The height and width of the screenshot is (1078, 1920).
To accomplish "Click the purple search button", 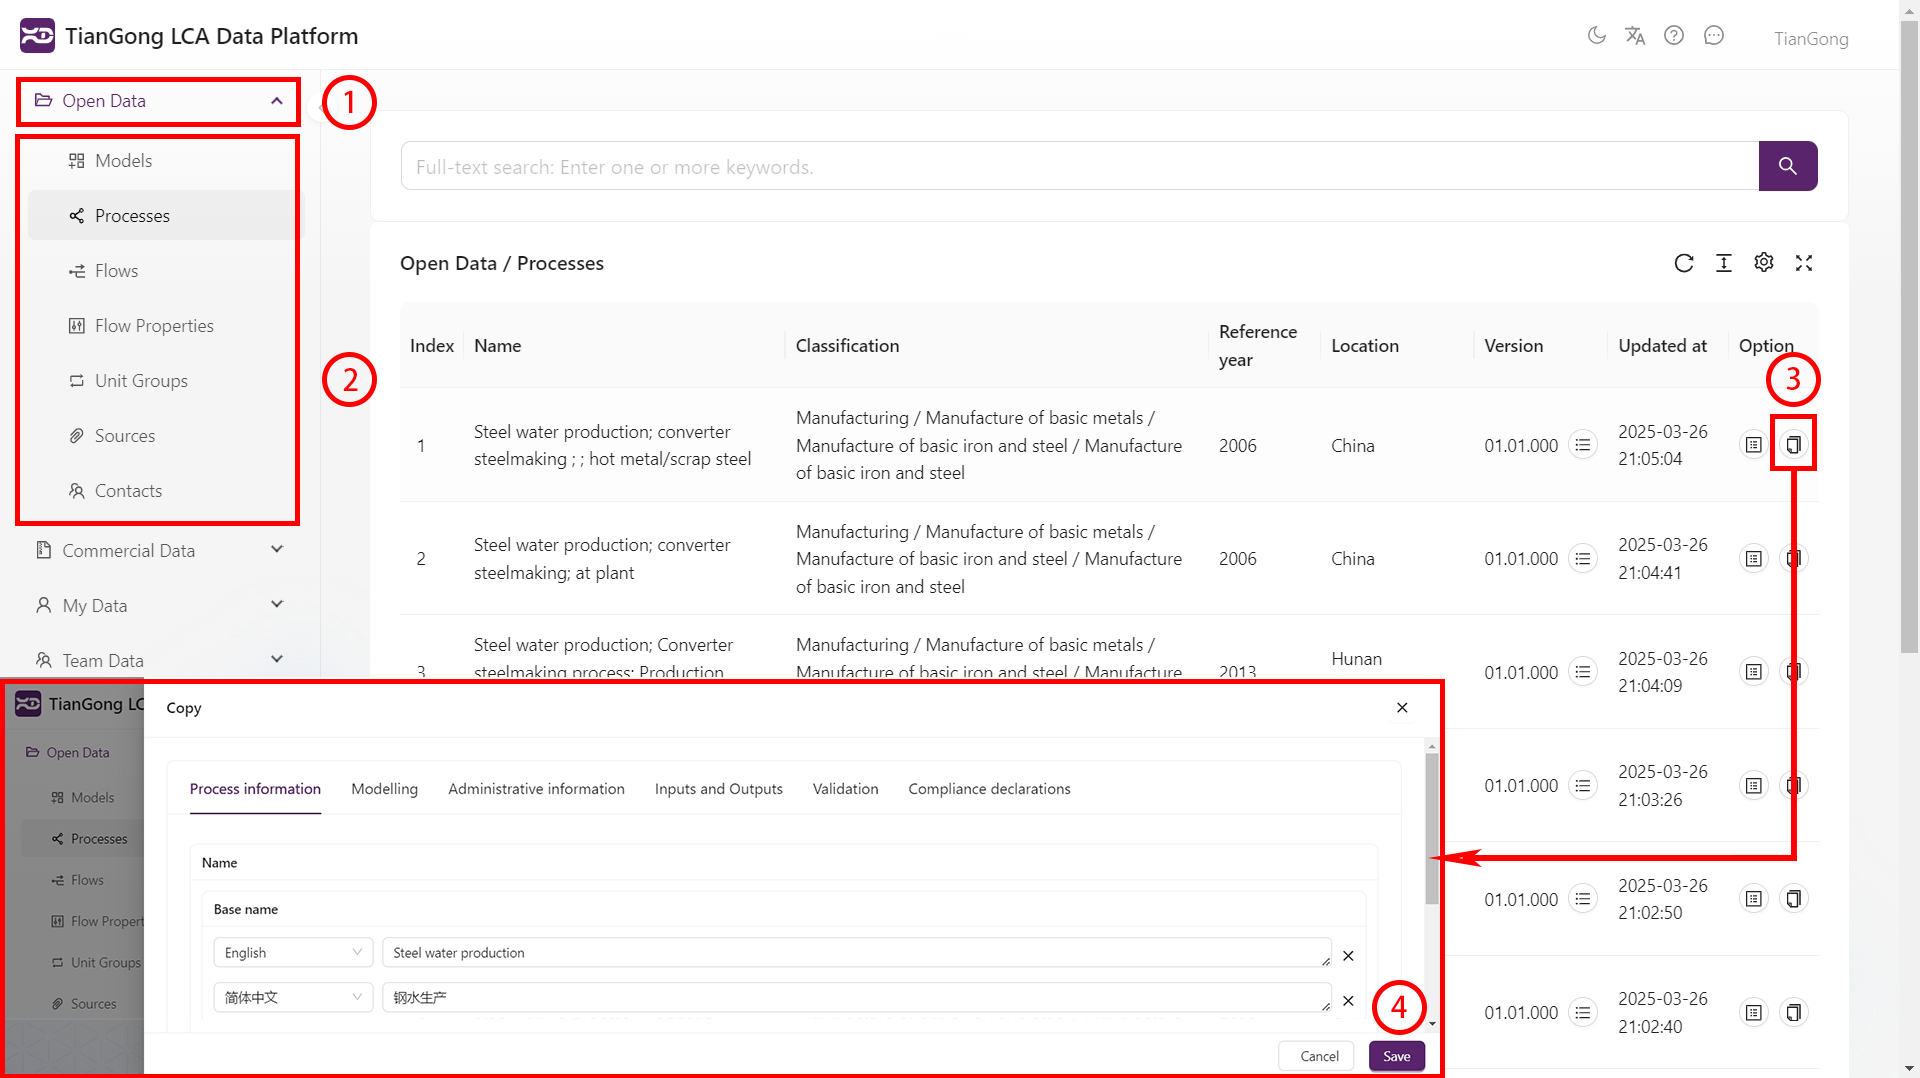I will pos(1787,166).
